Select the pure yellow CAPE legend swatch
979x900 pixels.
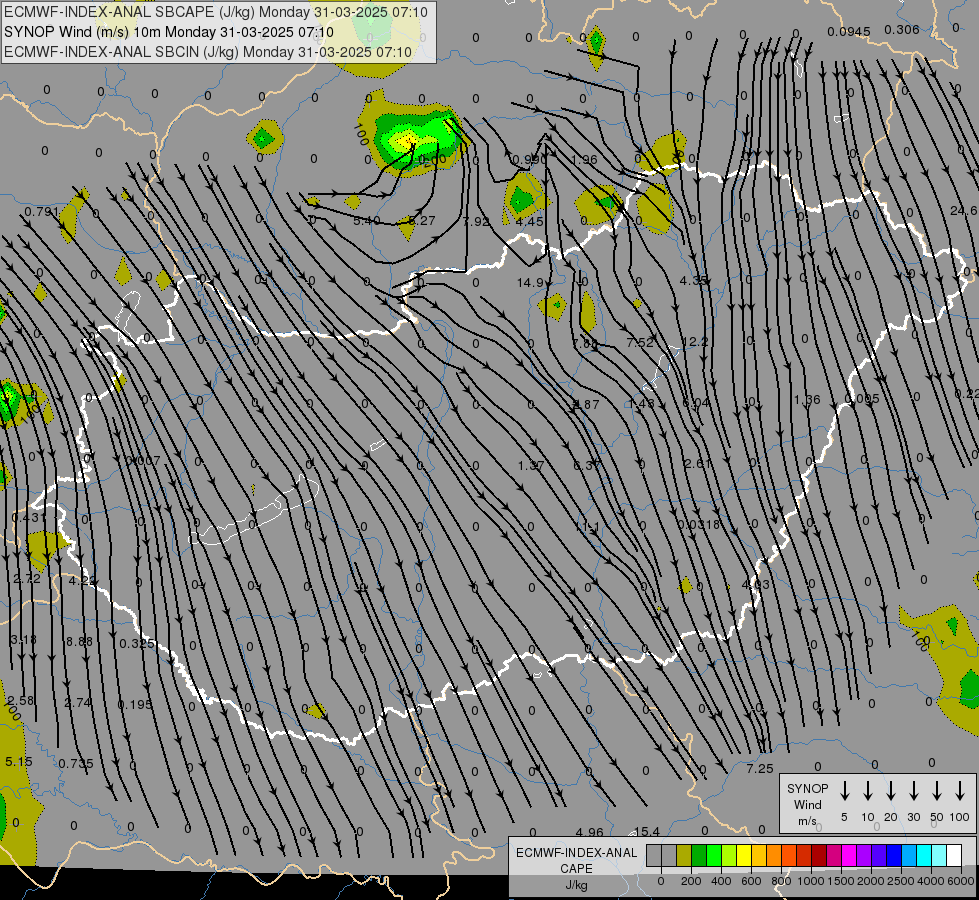point(744,856)
